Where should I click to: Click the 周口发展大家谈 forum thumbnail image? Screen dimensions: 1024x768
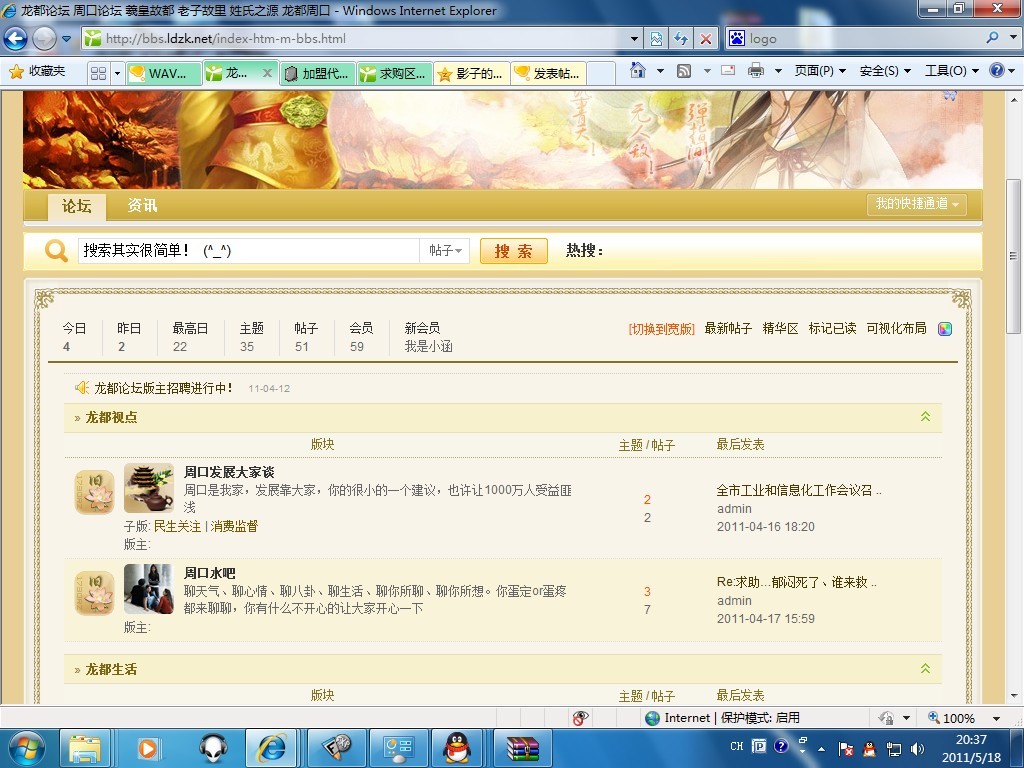pyautogui.click(x=149, y=488)
